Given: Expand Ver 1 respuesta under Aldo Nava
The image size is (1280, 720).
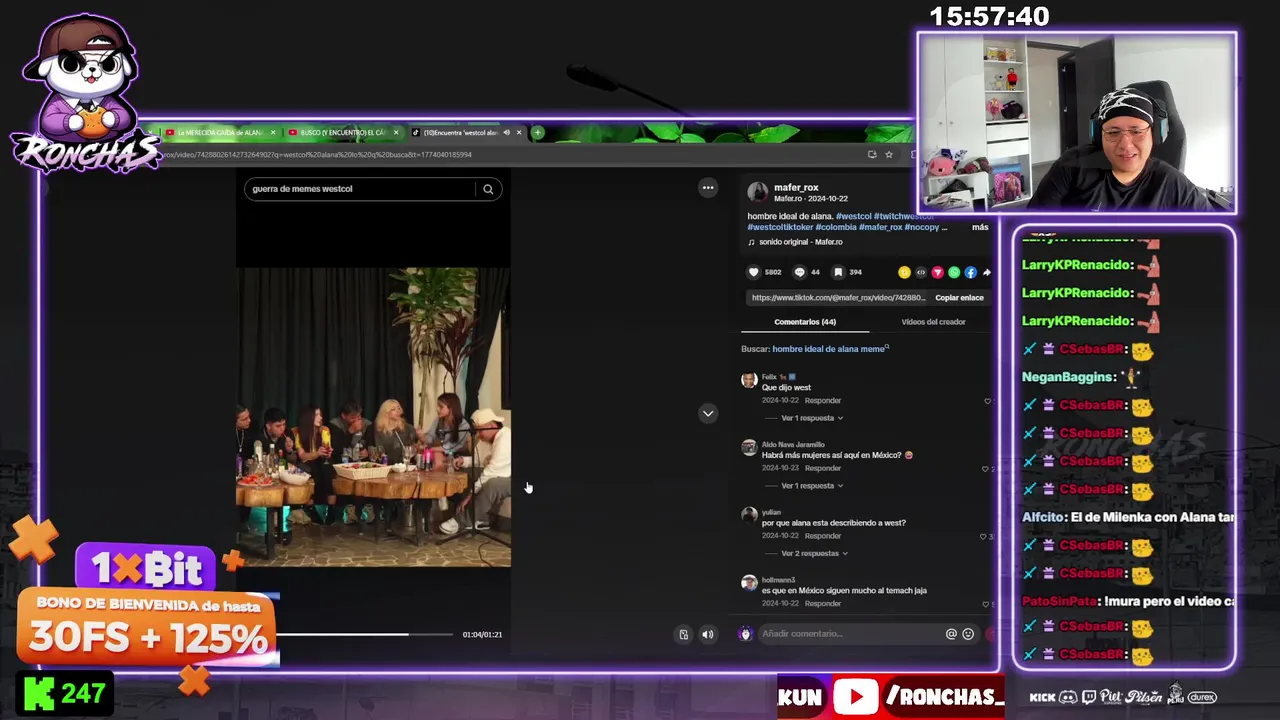Looking at the screenshot, I should coord(812,486).
